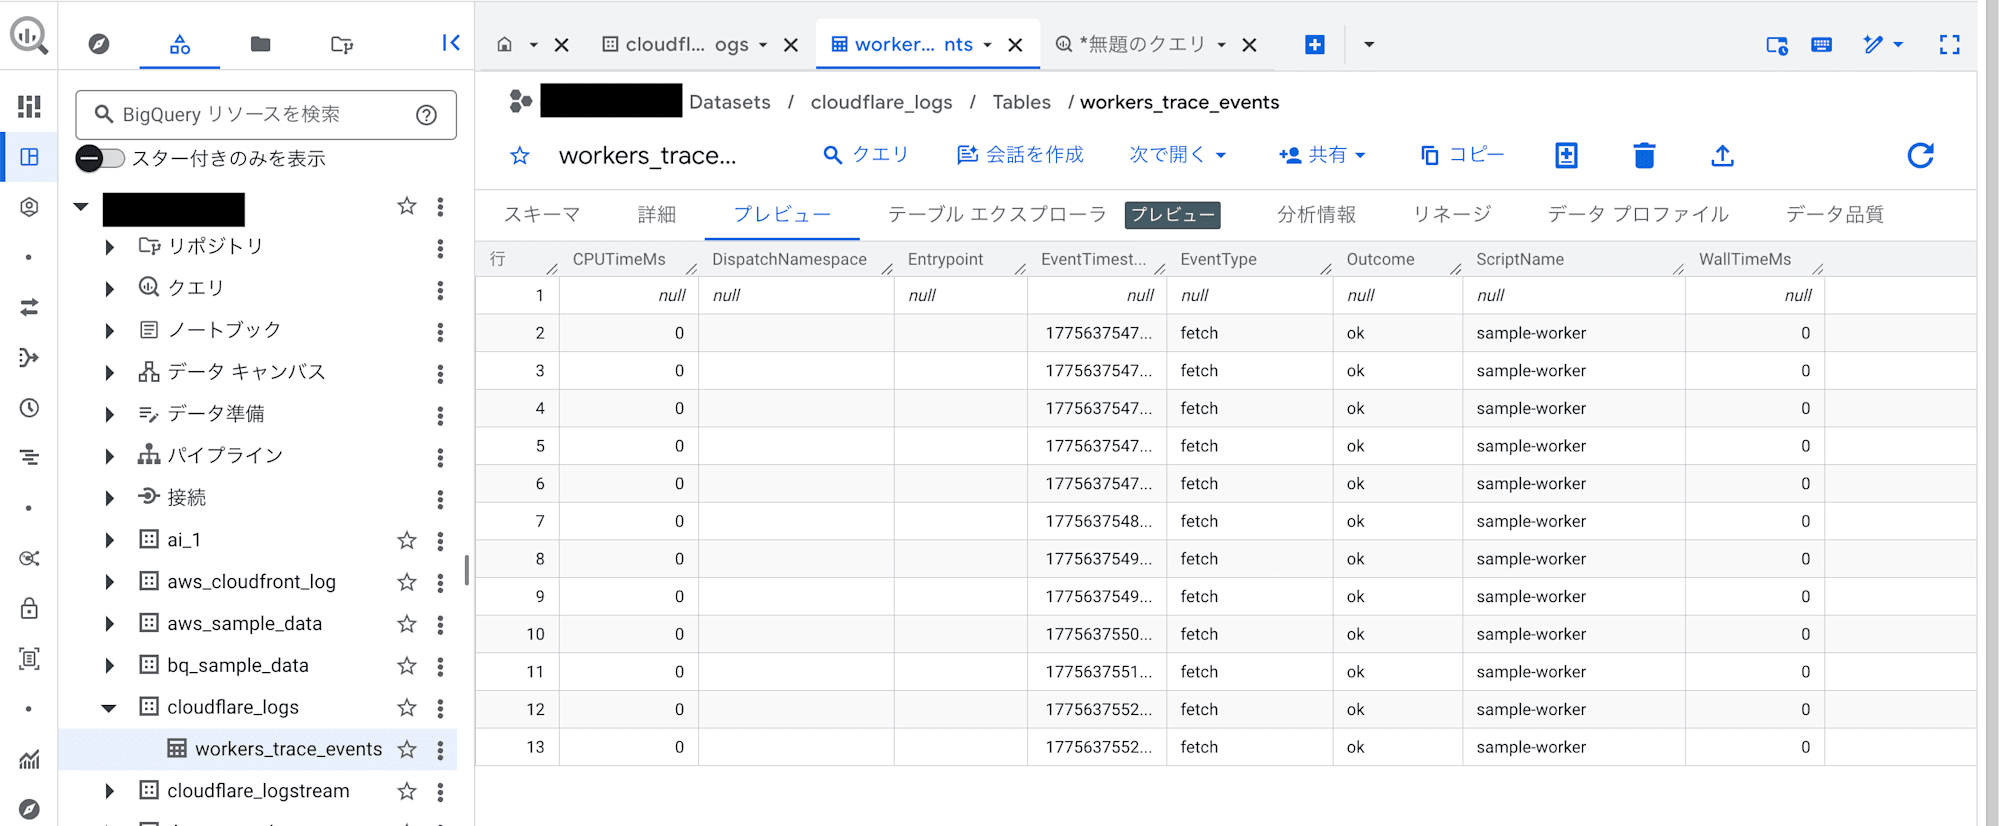
Task: Close the worker...nts tab
Action: coord(1015,45)
